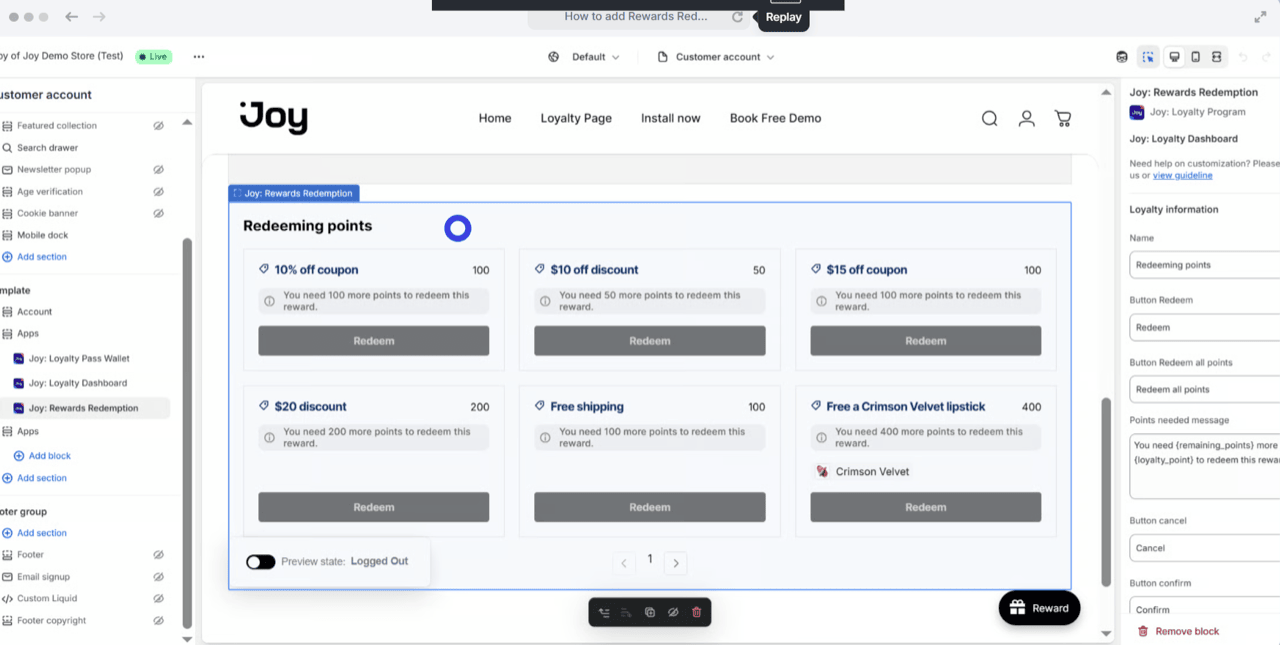Toggle visibility of Footer section
This screenshot has height=645, width=1280.
click(x=158, y=555)
